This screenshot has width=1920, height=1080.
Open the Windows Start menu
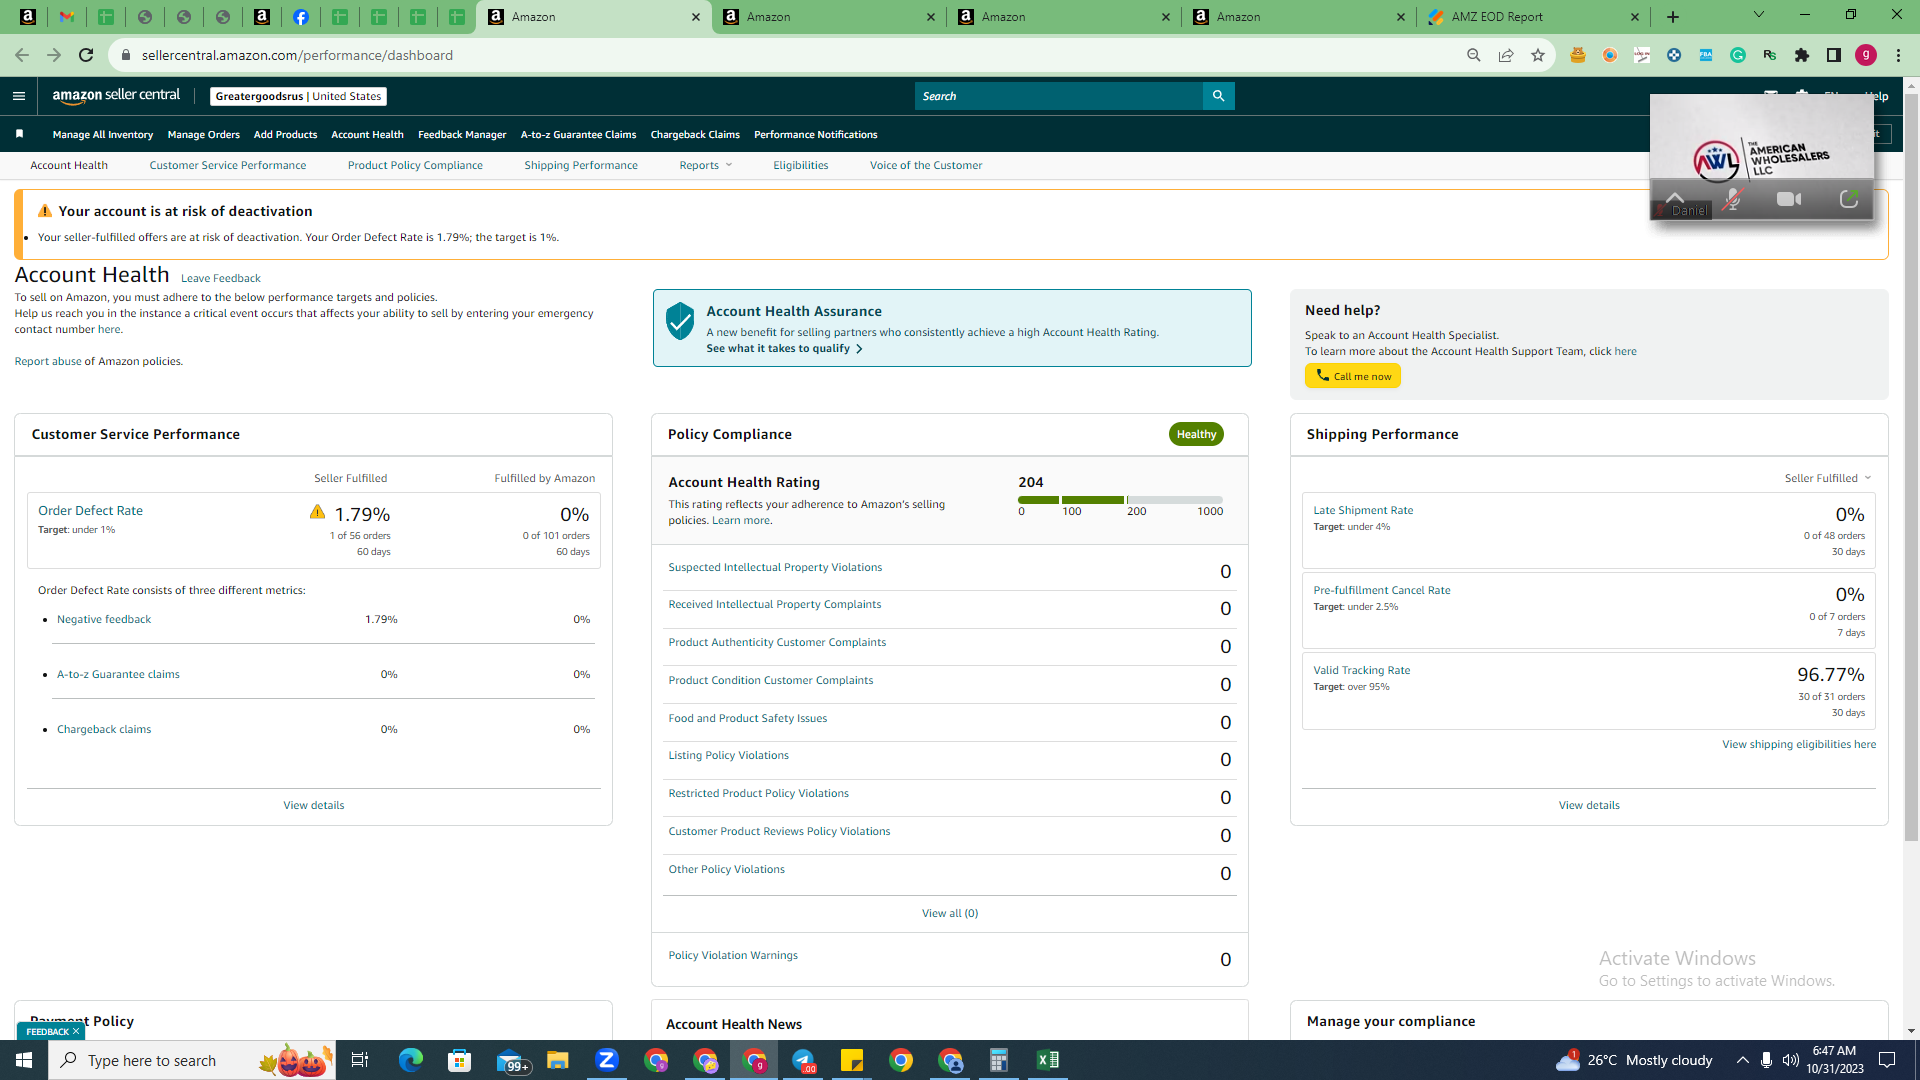pyautogui.click(x=24, y=1060)
